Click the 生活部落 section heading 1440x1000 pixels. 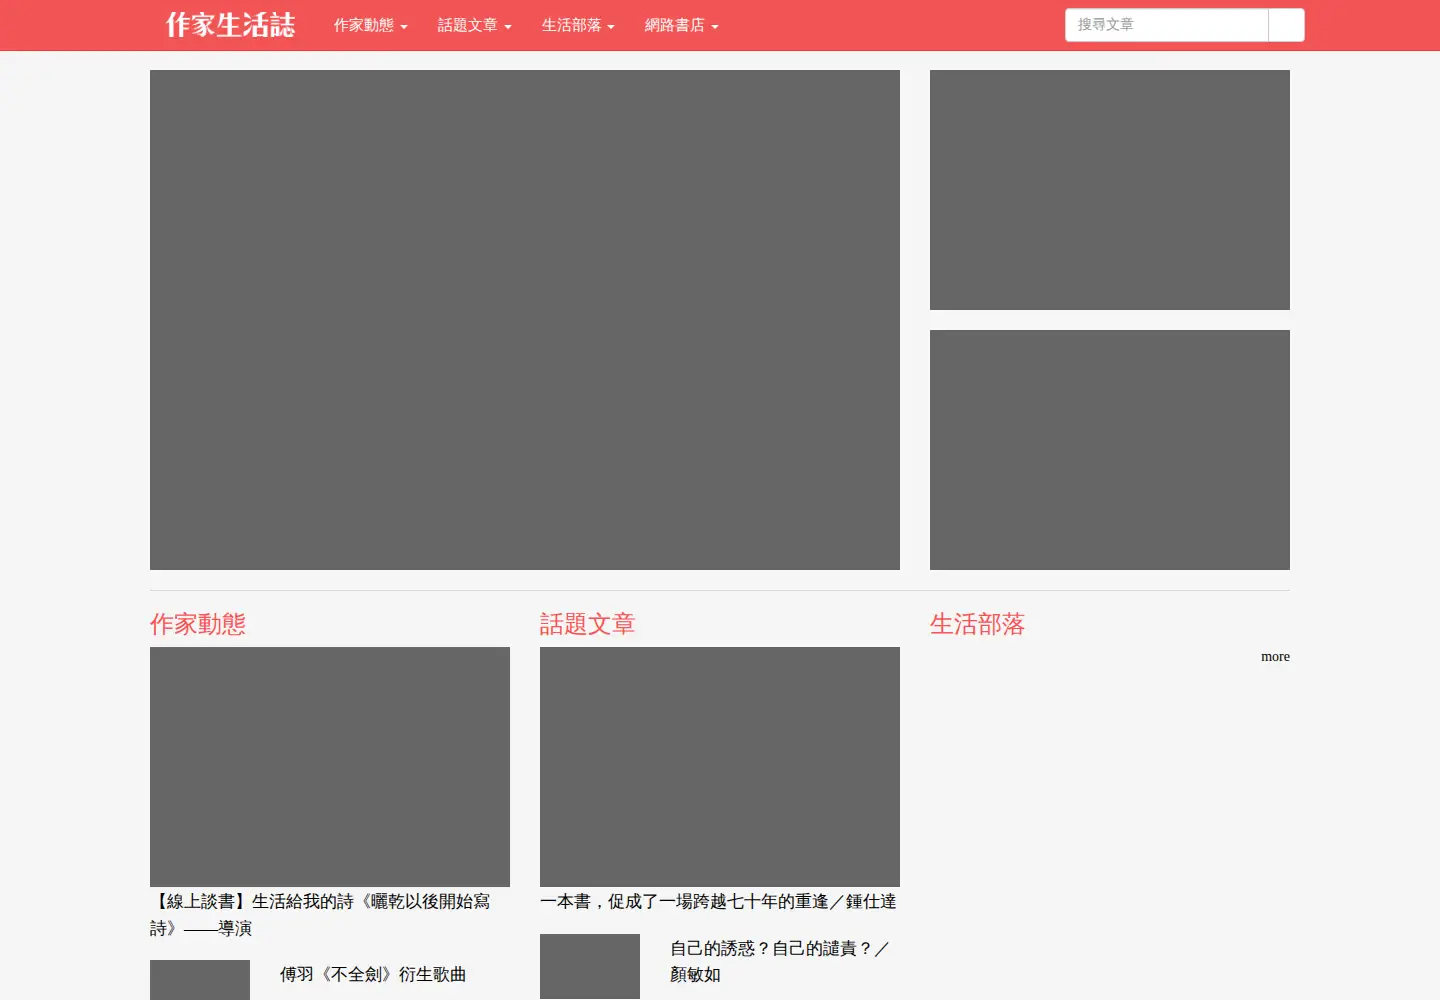point(978,624)
